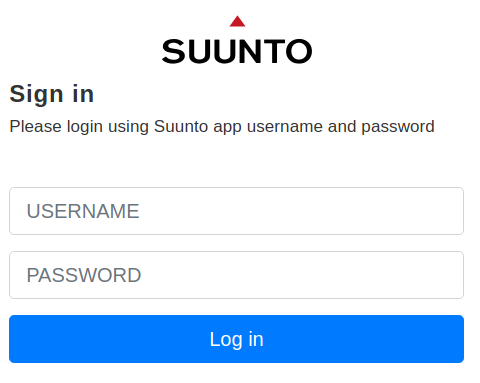The width and height of the screenshot is (480, 383).
Task: Select the field labeled PASSWORD
Action: (236, 275)
